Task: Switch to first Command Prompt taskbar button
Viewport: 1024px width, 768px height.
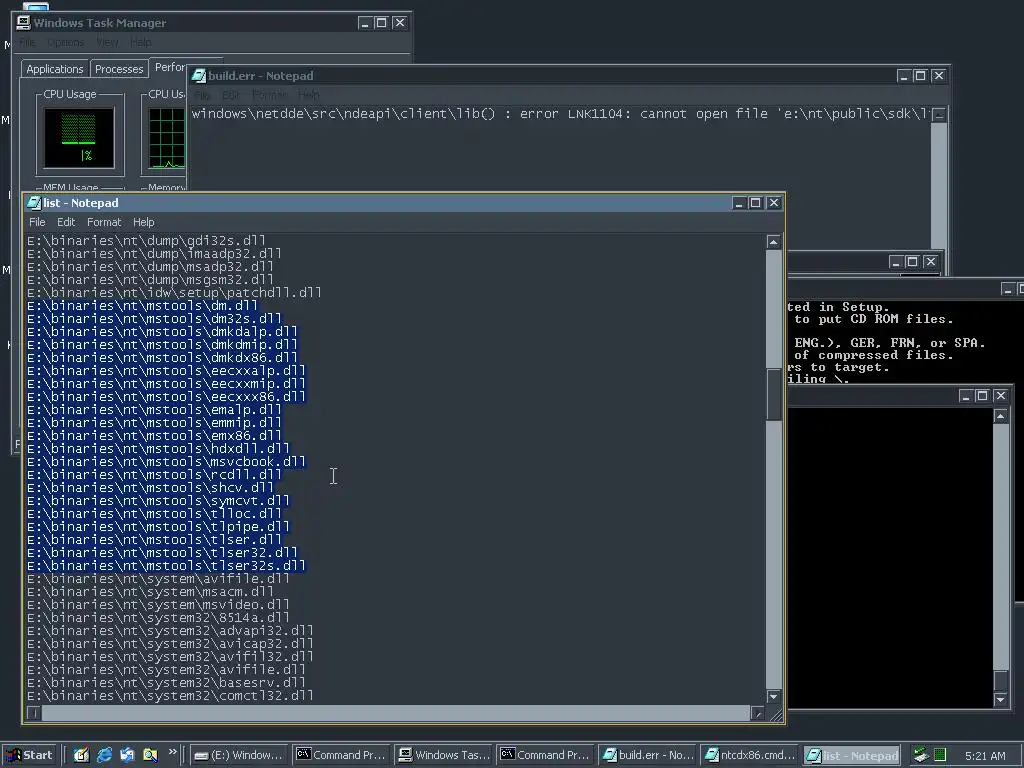Action: 340,755
